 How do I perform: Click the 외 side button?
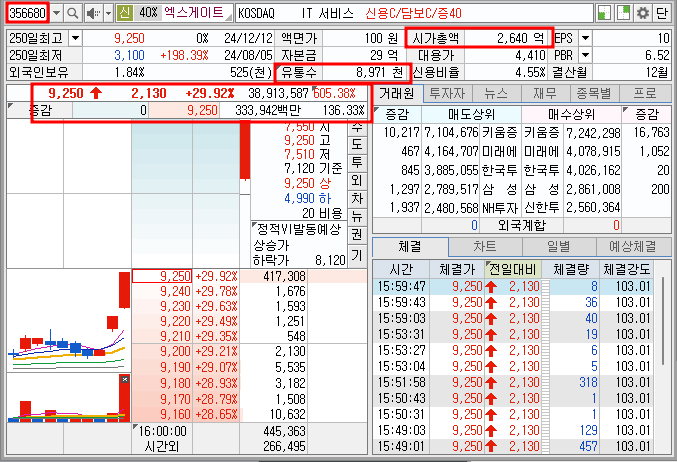[357, 181]
